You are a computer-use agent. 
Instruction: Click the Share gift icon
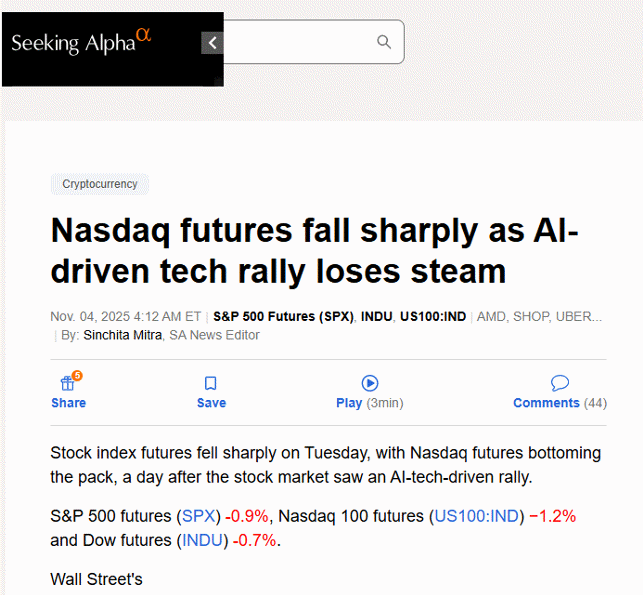tap(68, 383)
